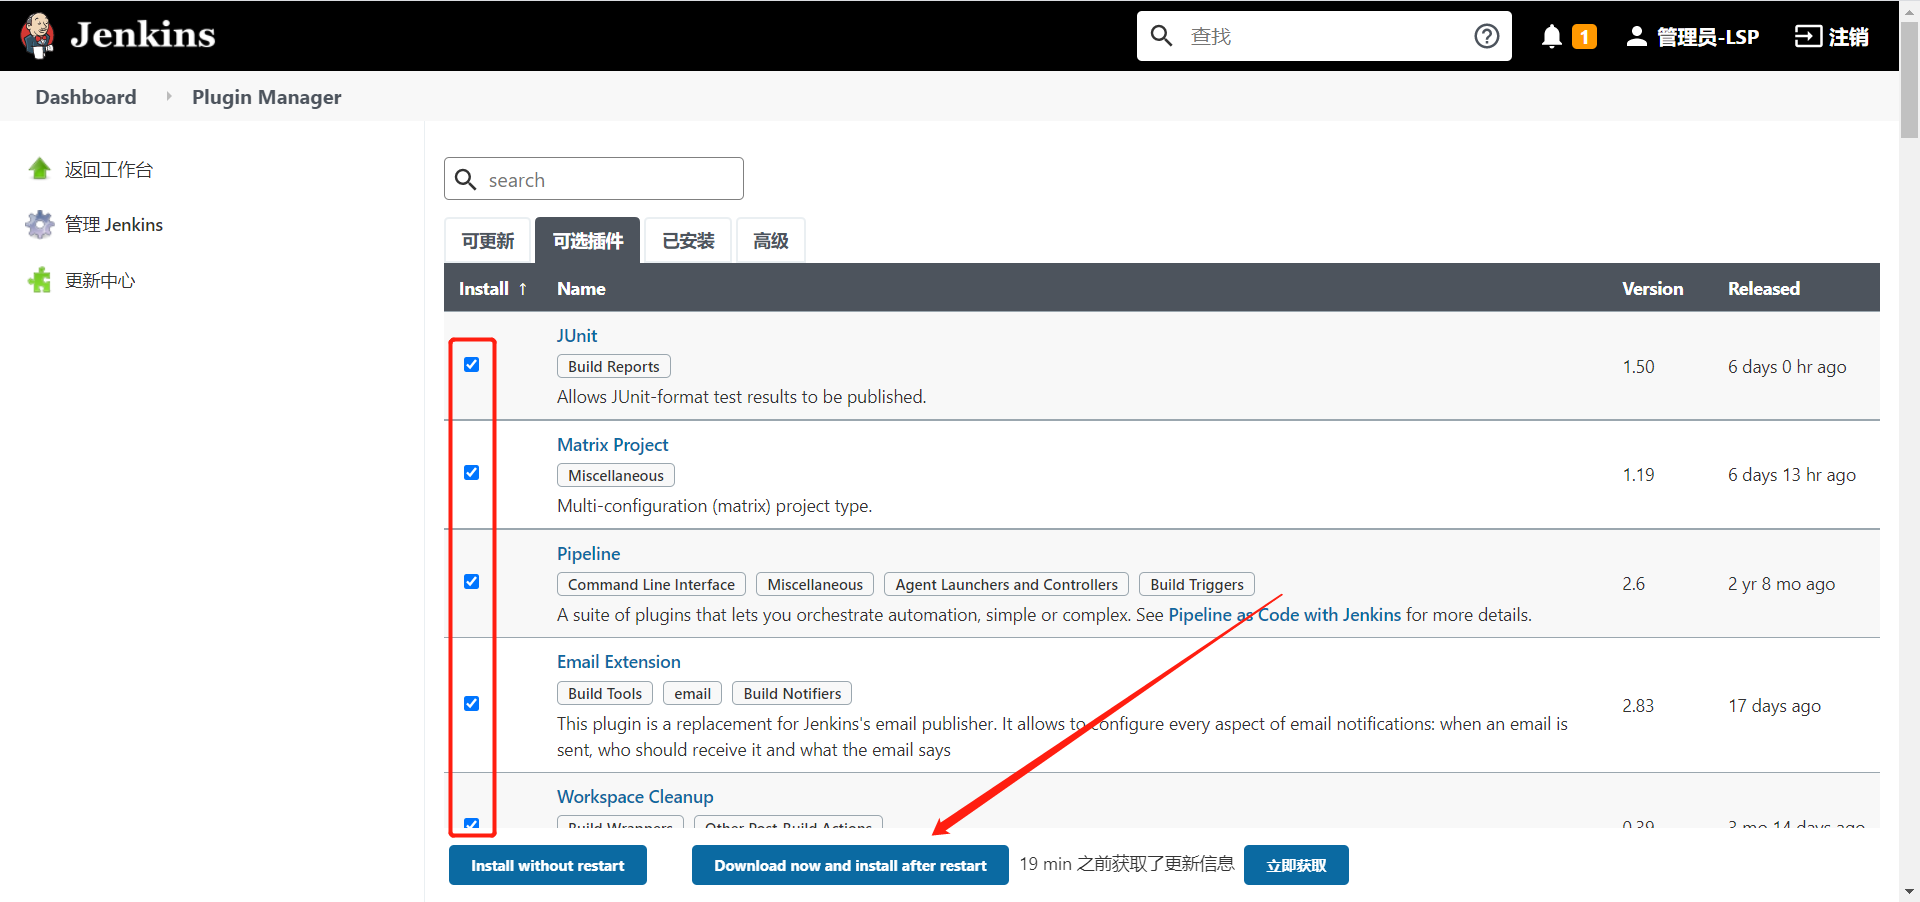Open the 已安装 tab
The height and width of the screenshot is (902, 1920).
point(688,241)
